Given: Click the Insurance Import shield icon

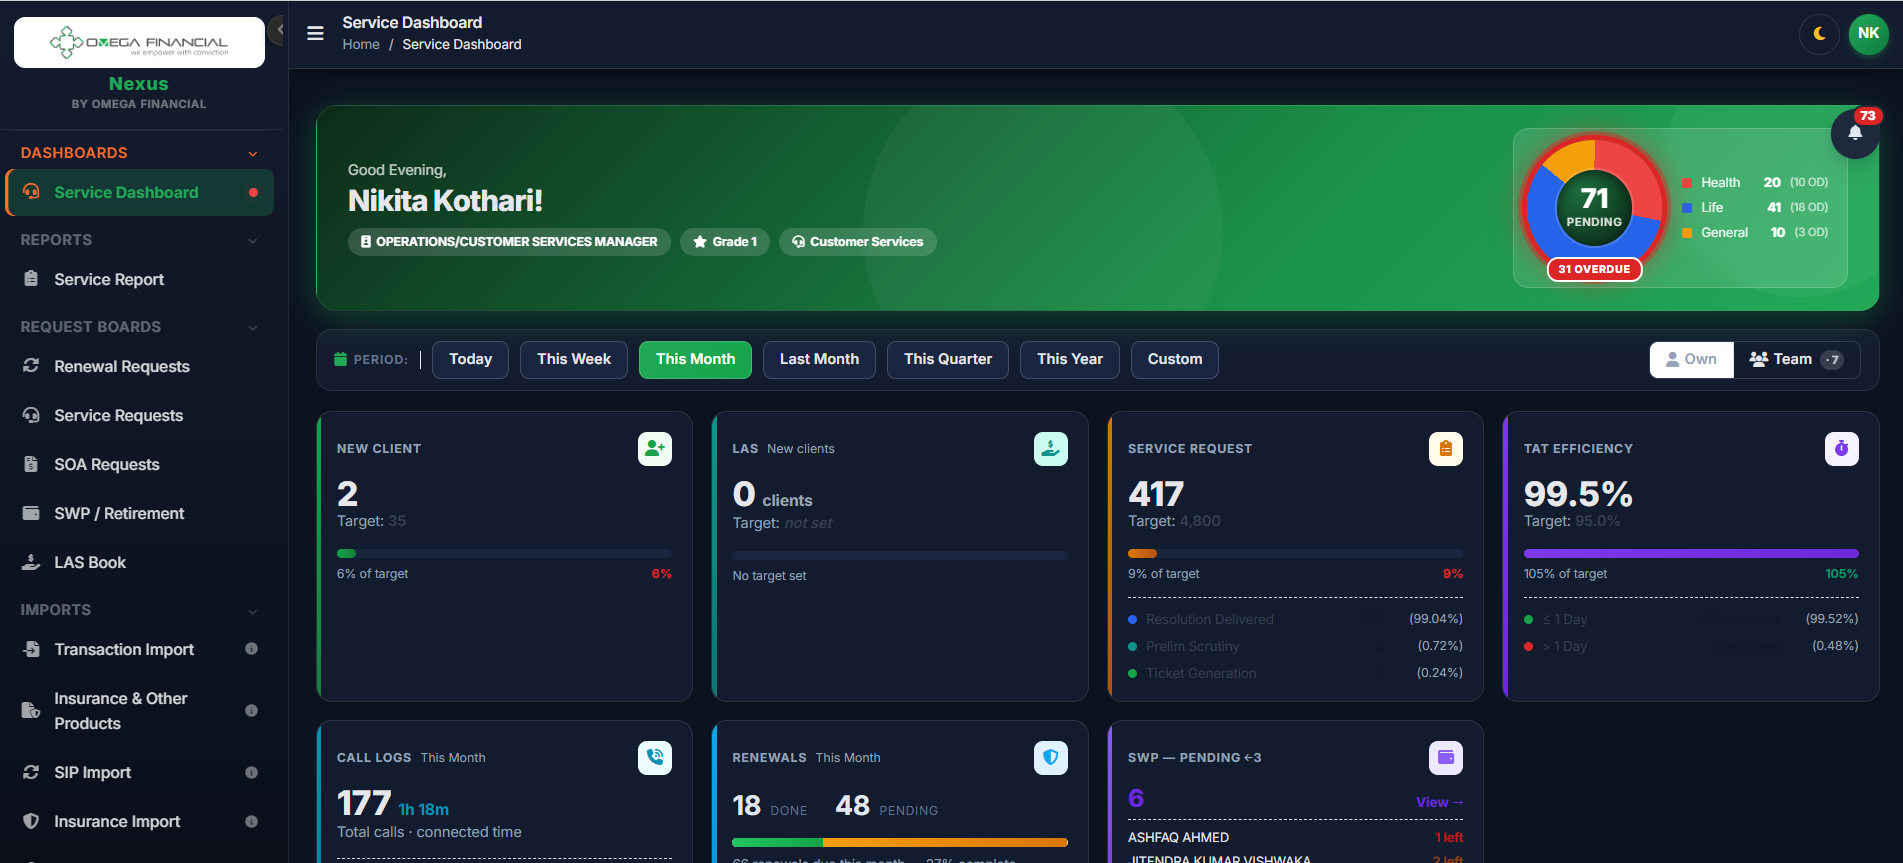Looking at the screenshot, I should pos(31,821).
